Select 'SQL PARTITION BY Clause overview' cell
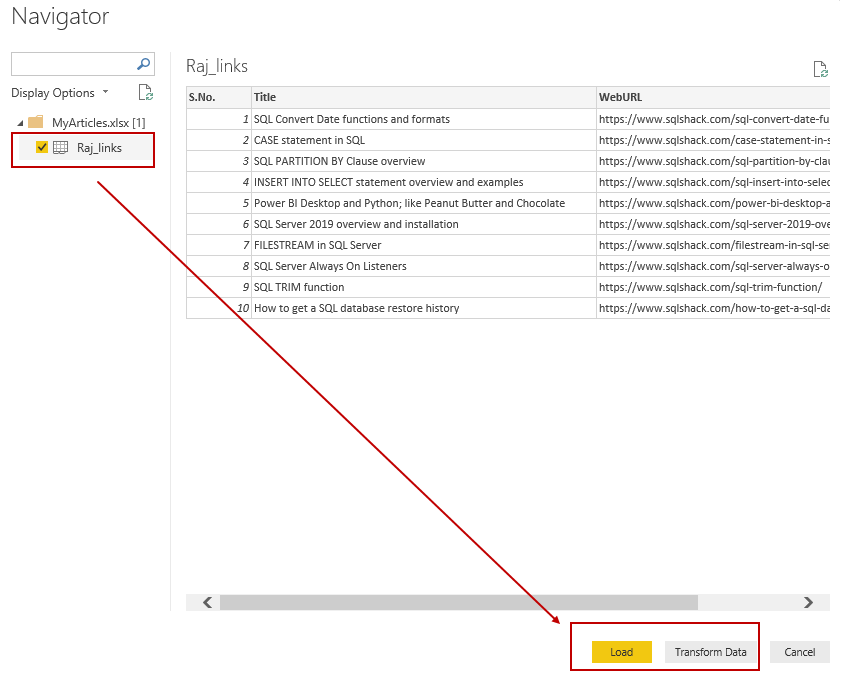The width and height of the screenshot is (846, 677). [x=424, y=161]
